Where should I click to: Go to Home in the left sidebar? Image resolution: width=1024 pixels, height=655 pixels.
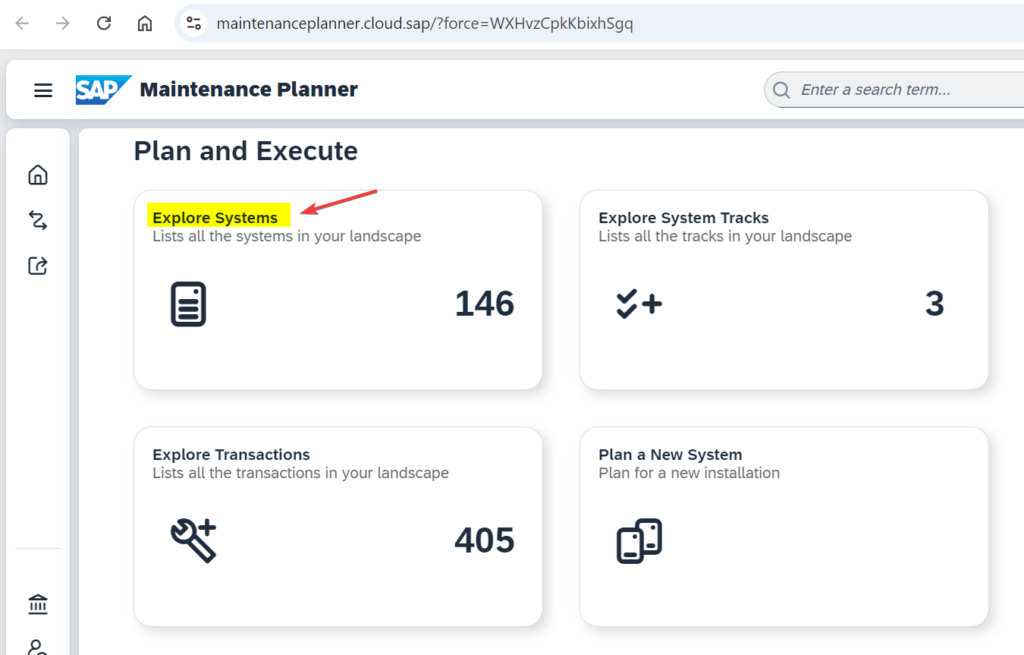[x=38, y=174]
